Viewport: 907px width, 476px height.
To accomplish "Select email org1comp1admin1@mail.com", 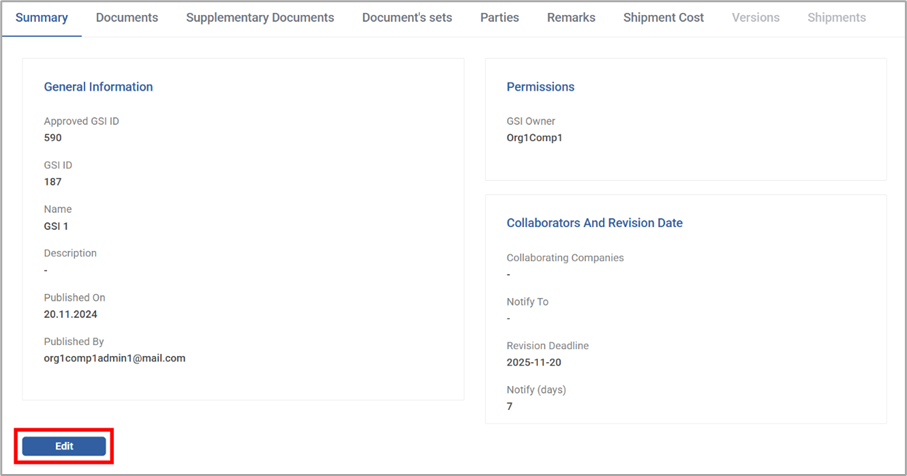I will (x=115, y=358).
